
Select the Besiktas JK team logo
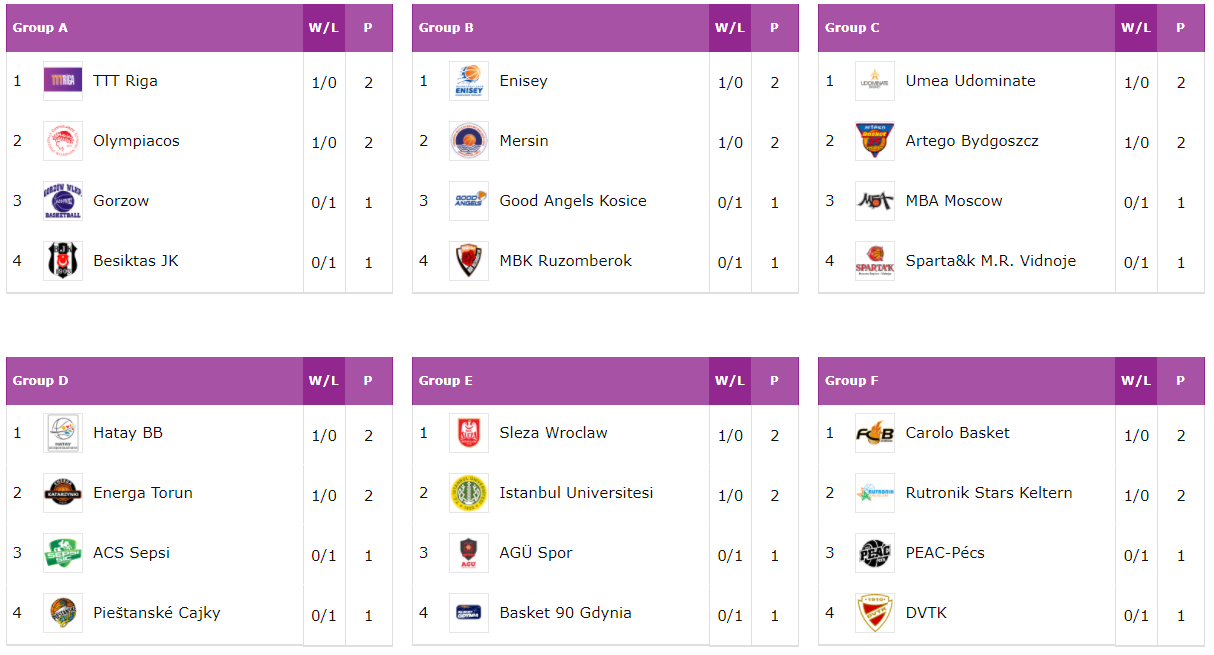point(63,261)
